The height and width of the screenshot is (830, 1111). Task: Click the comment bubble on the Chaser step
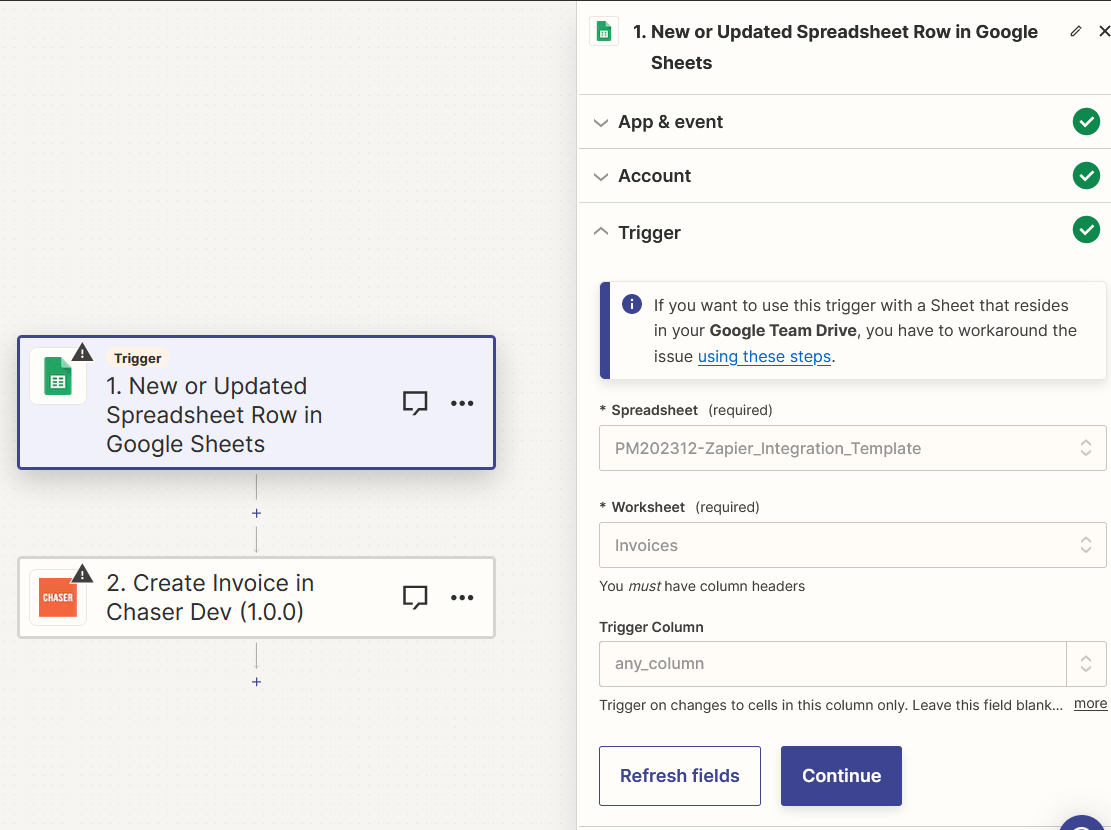click(x=415, y=597)
